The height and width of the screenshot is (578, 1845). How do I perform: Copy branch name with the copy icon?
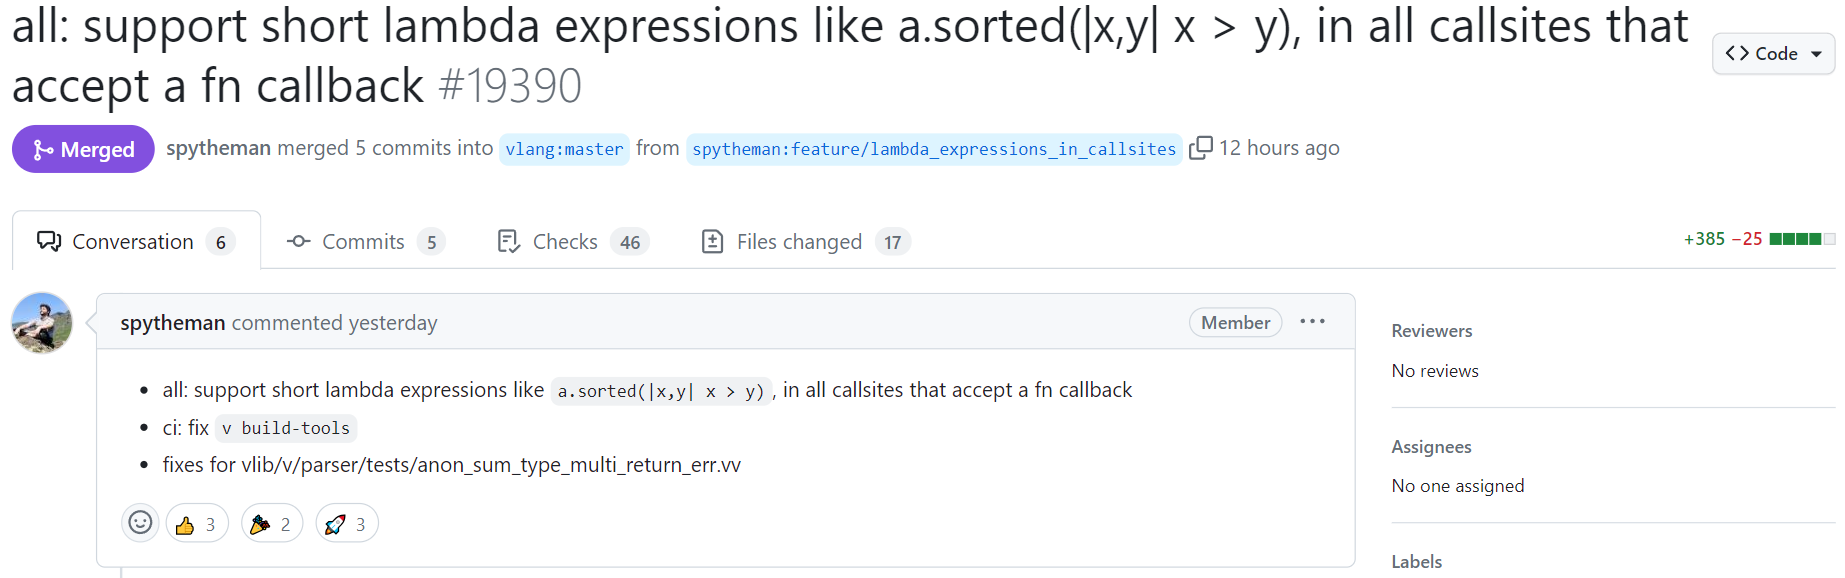pos(1200,148)
